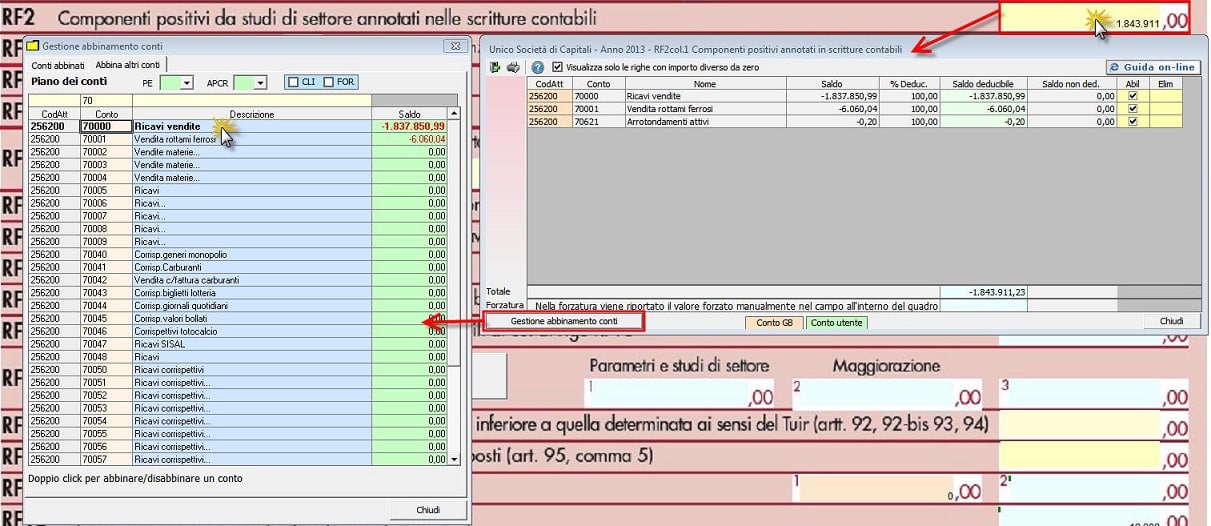The height and width of the screenshot is (526, 1211).
Task: Uncheck Abil checkbox for Arrotondamenti attivi row
Action: (x=1132, y=121)
